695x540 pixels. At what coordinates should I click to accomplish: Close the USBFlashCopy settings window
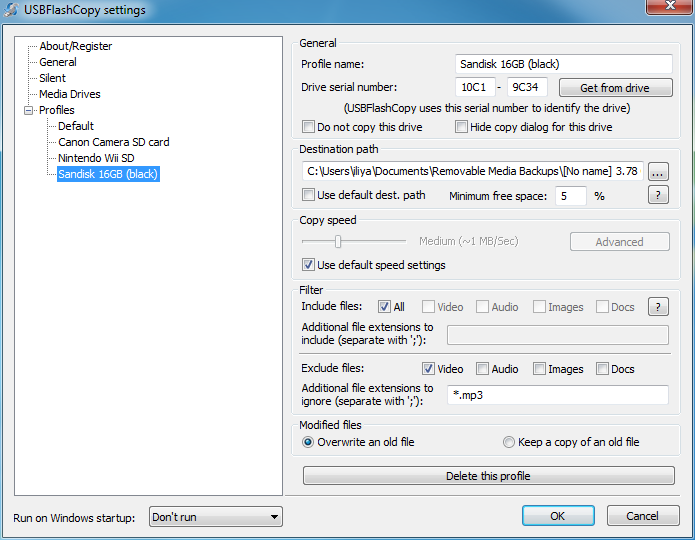click(x=669, y=6)
